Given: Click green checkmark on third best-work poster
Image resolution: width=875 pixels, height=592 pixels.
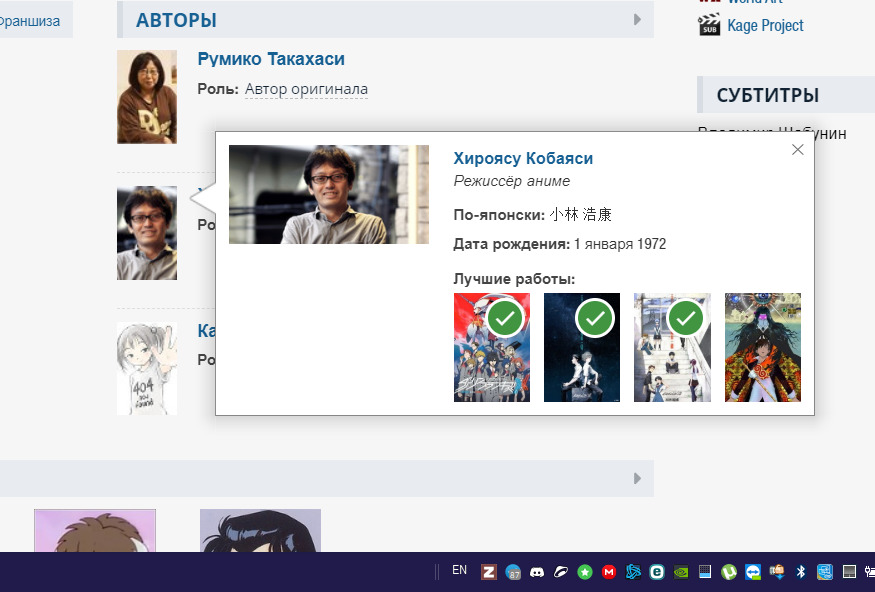Looking at the screenshot, I should (x=686, y=319).
